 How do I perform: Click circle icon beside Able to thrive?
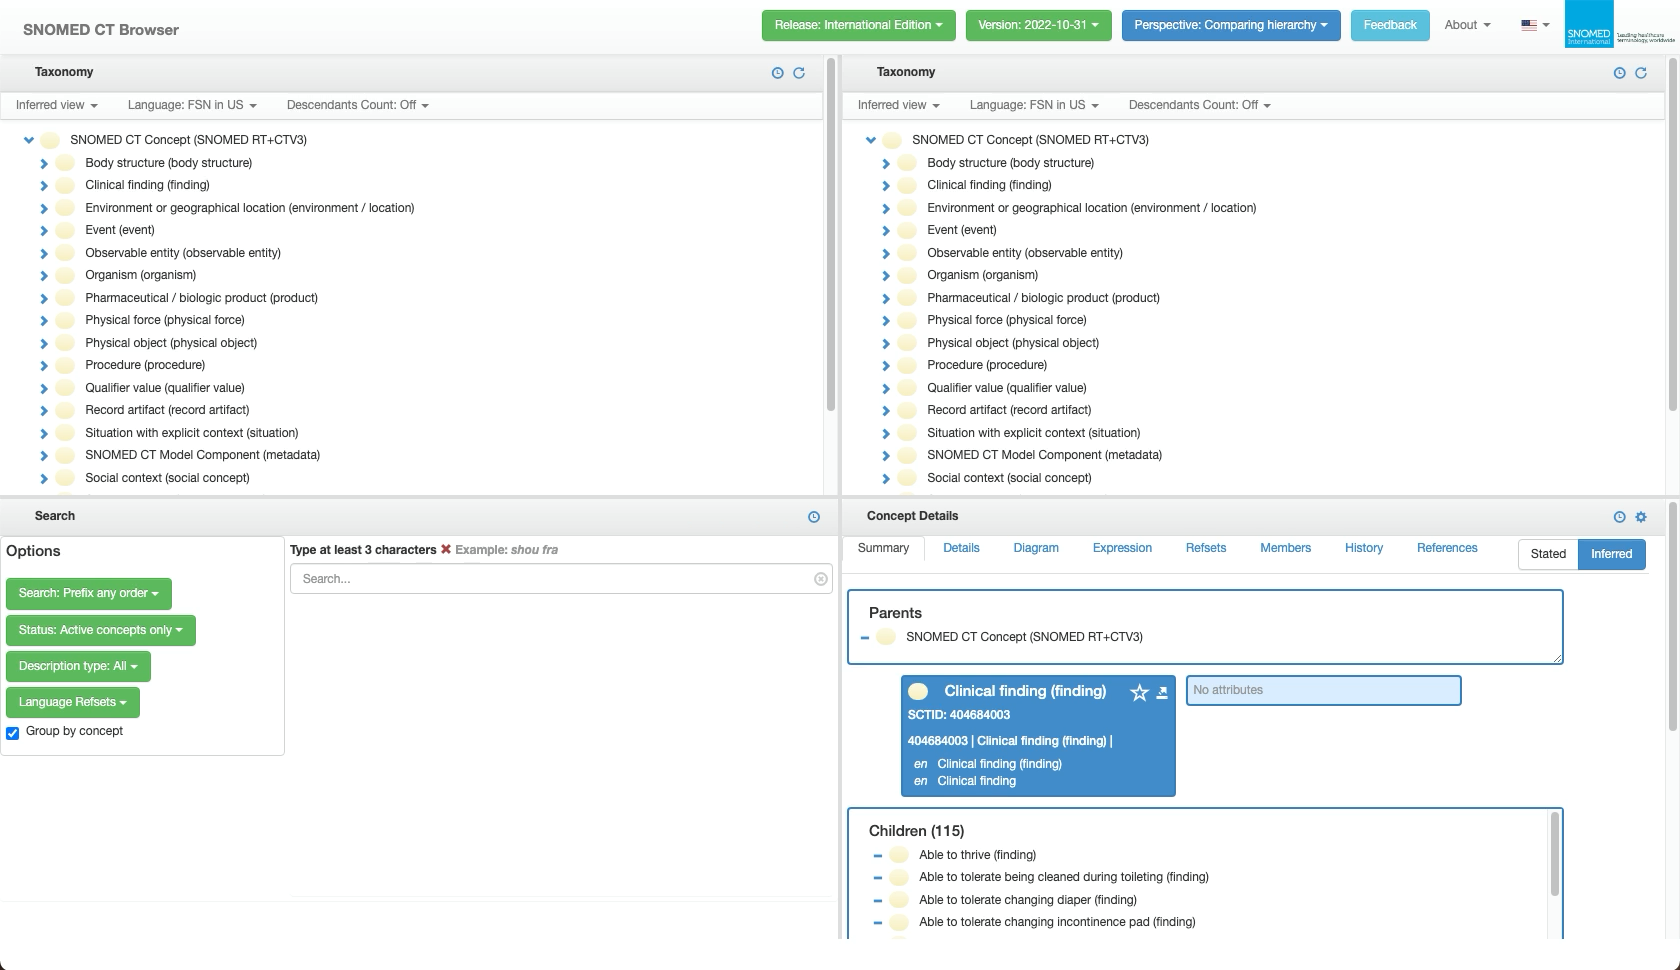(x=899, y=855)
